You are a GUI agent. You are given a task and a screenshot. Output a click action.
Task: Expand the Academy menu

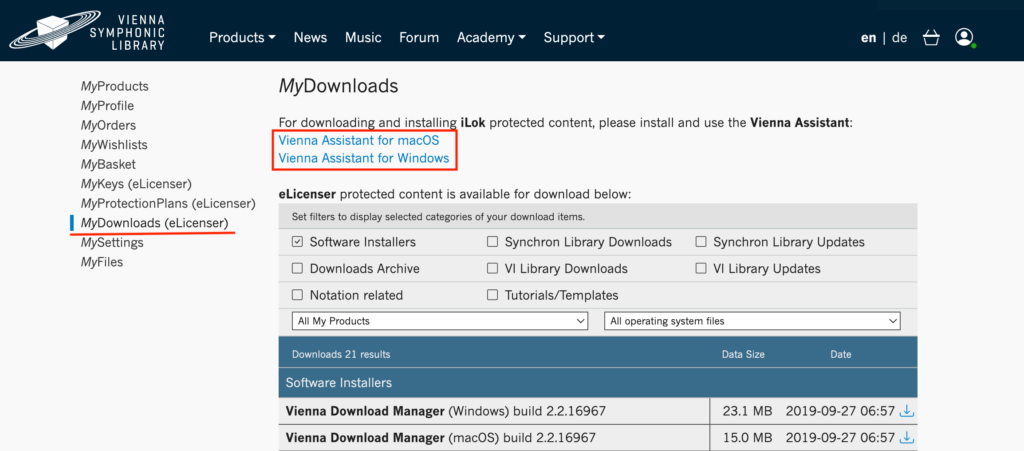(x=491, y=38)
